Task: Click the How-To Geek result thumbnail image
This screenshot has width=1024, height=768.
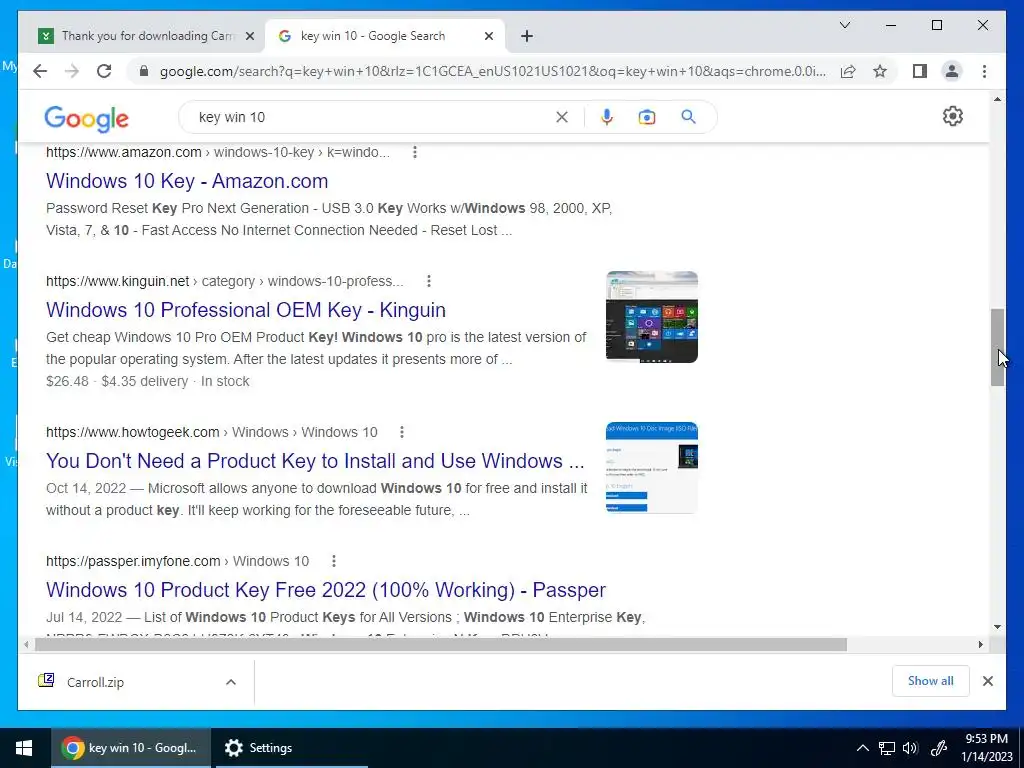Action: (x=652, y=468)
